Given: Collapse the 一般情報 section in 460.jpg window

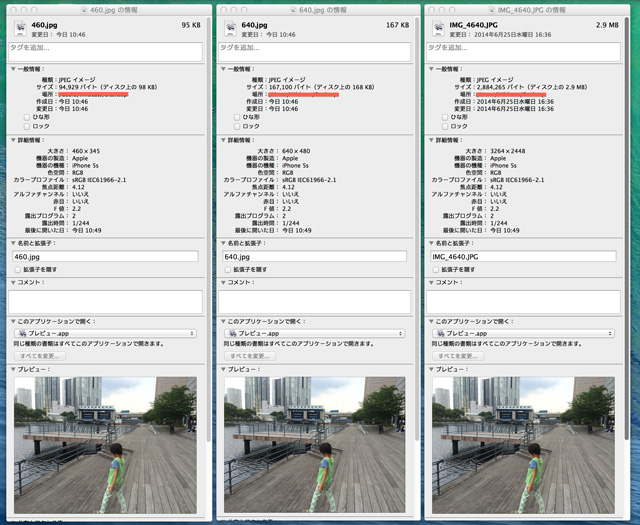Looking at the screenshot, I should coord(13,69).
